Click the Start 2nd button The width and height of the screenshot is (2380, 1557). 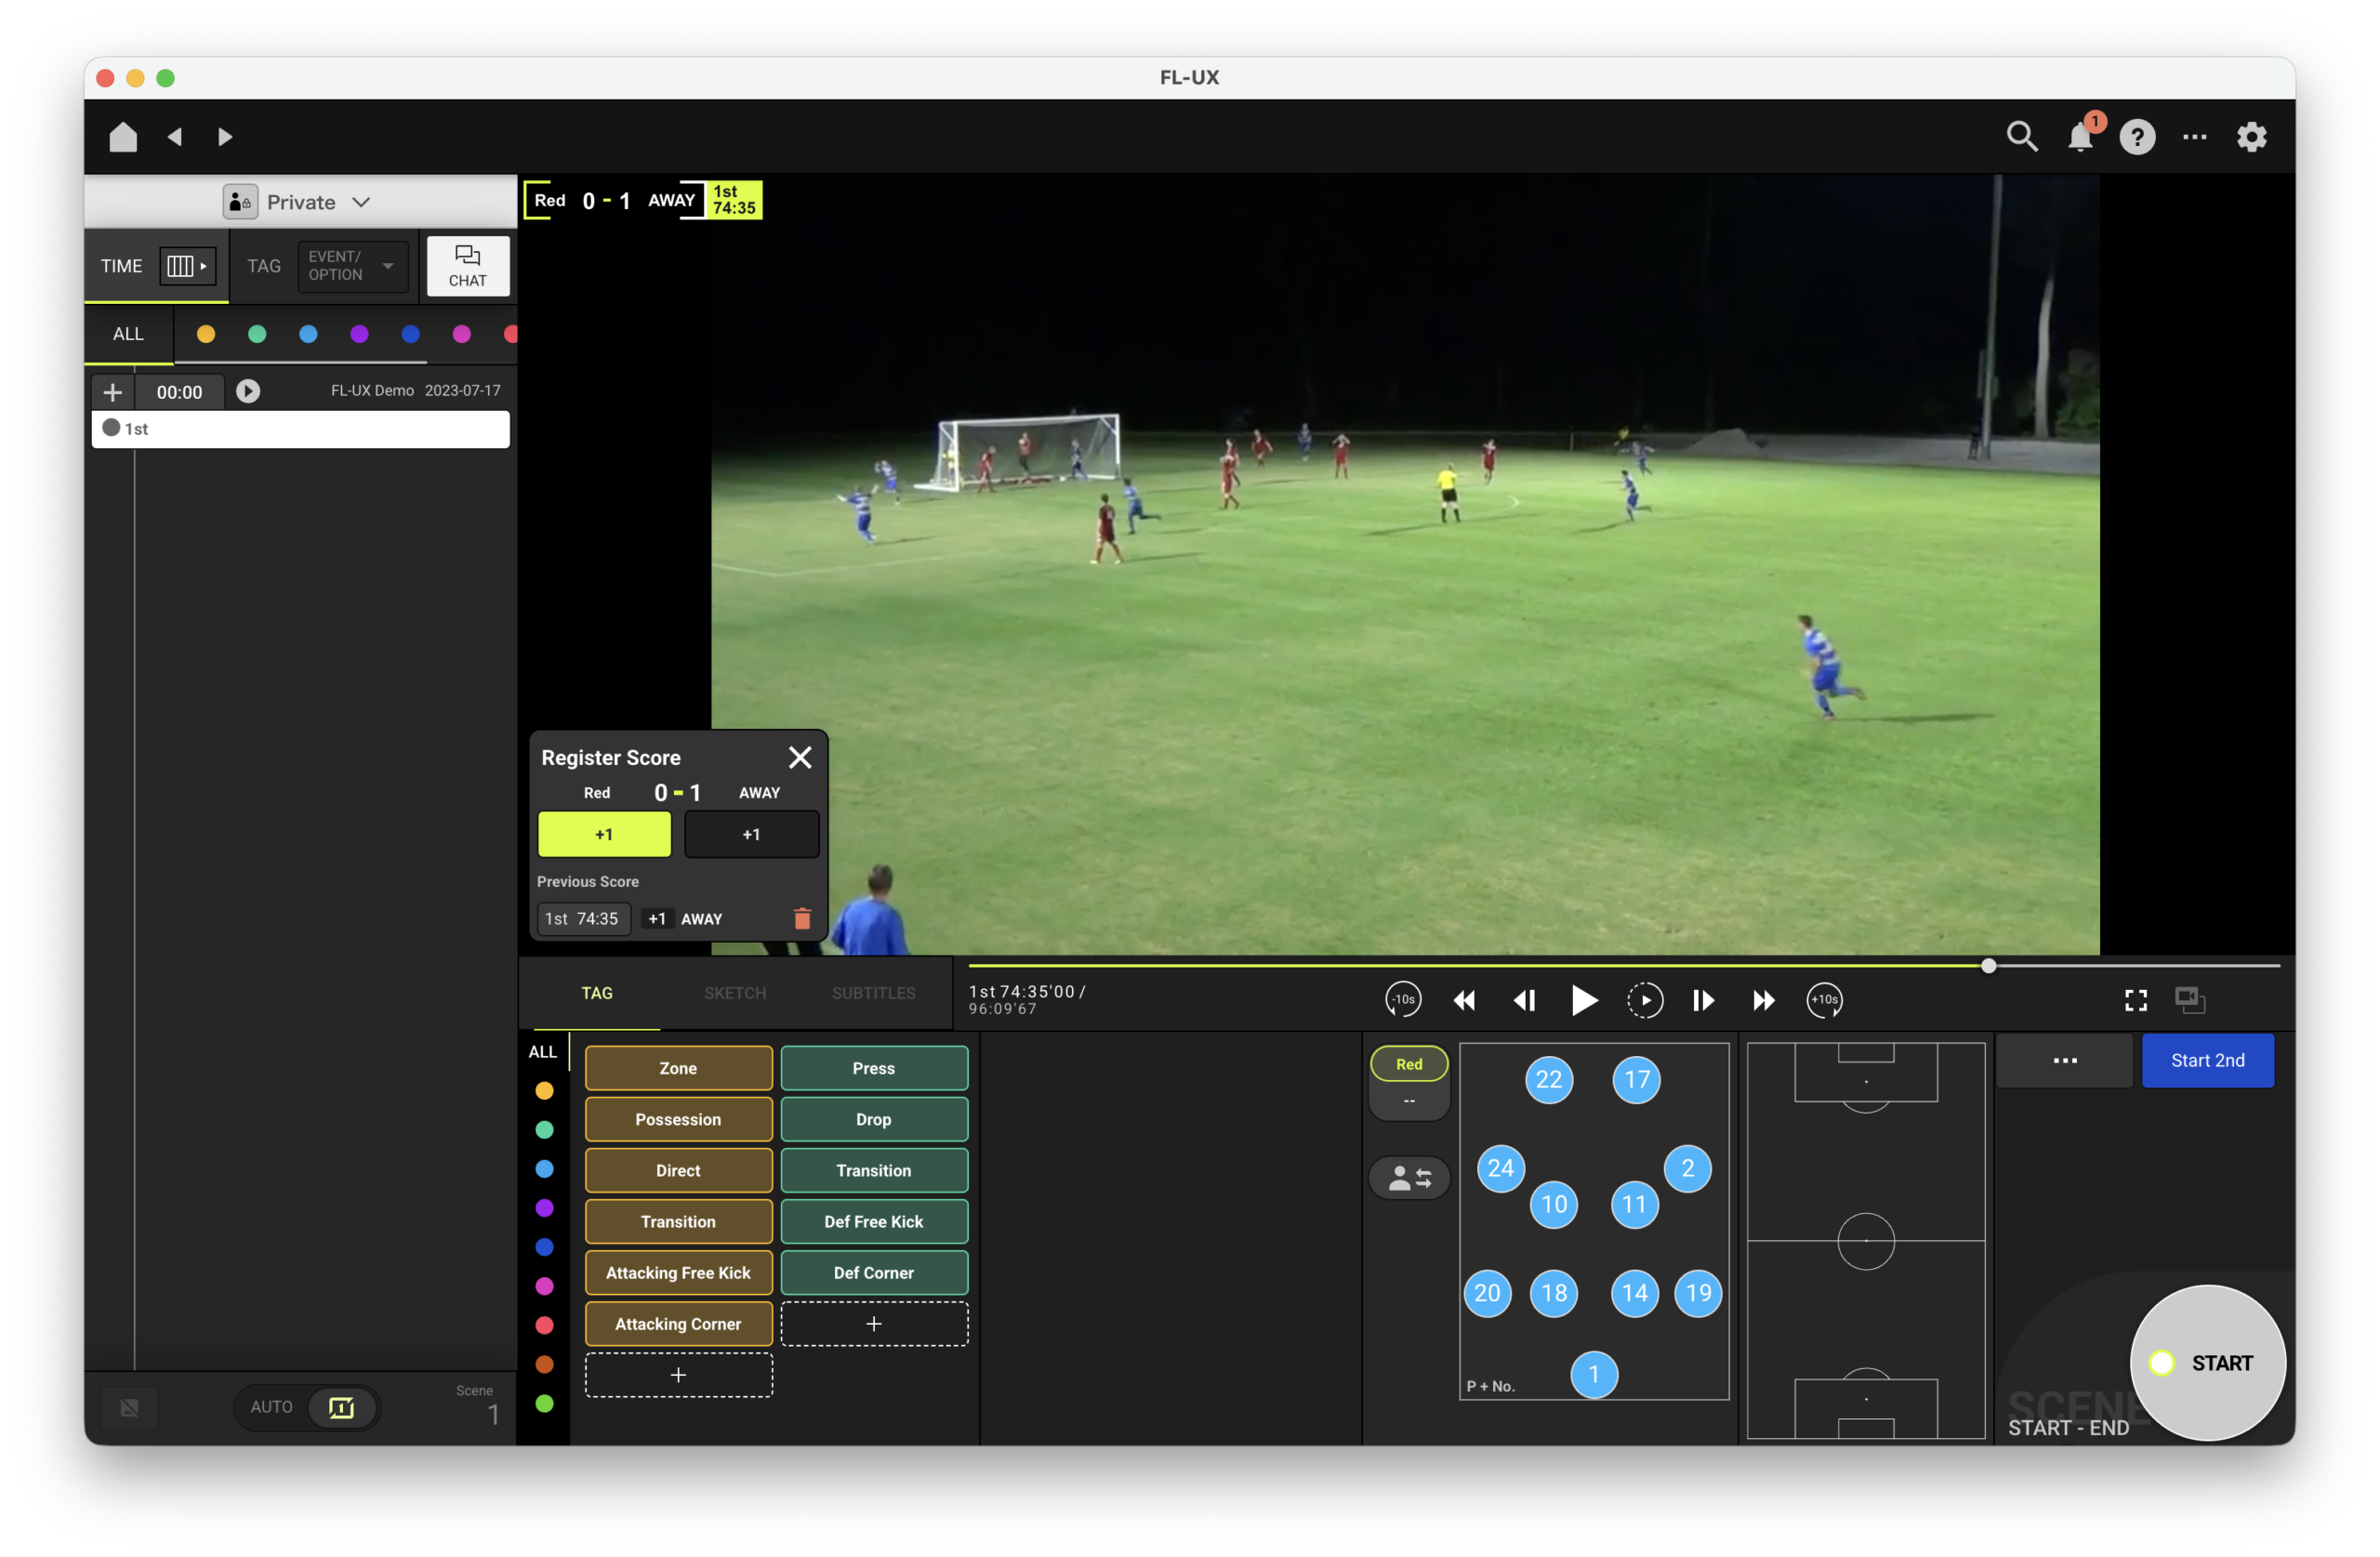(2207, 1060)
